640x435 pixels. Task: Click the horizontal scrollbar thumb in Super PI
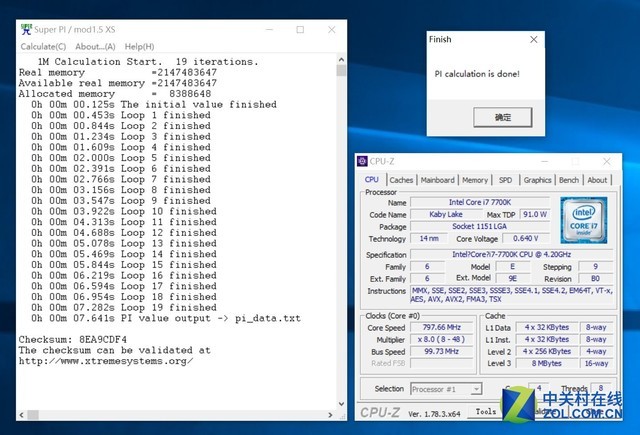pyautogui.click(x=33, y=415)
